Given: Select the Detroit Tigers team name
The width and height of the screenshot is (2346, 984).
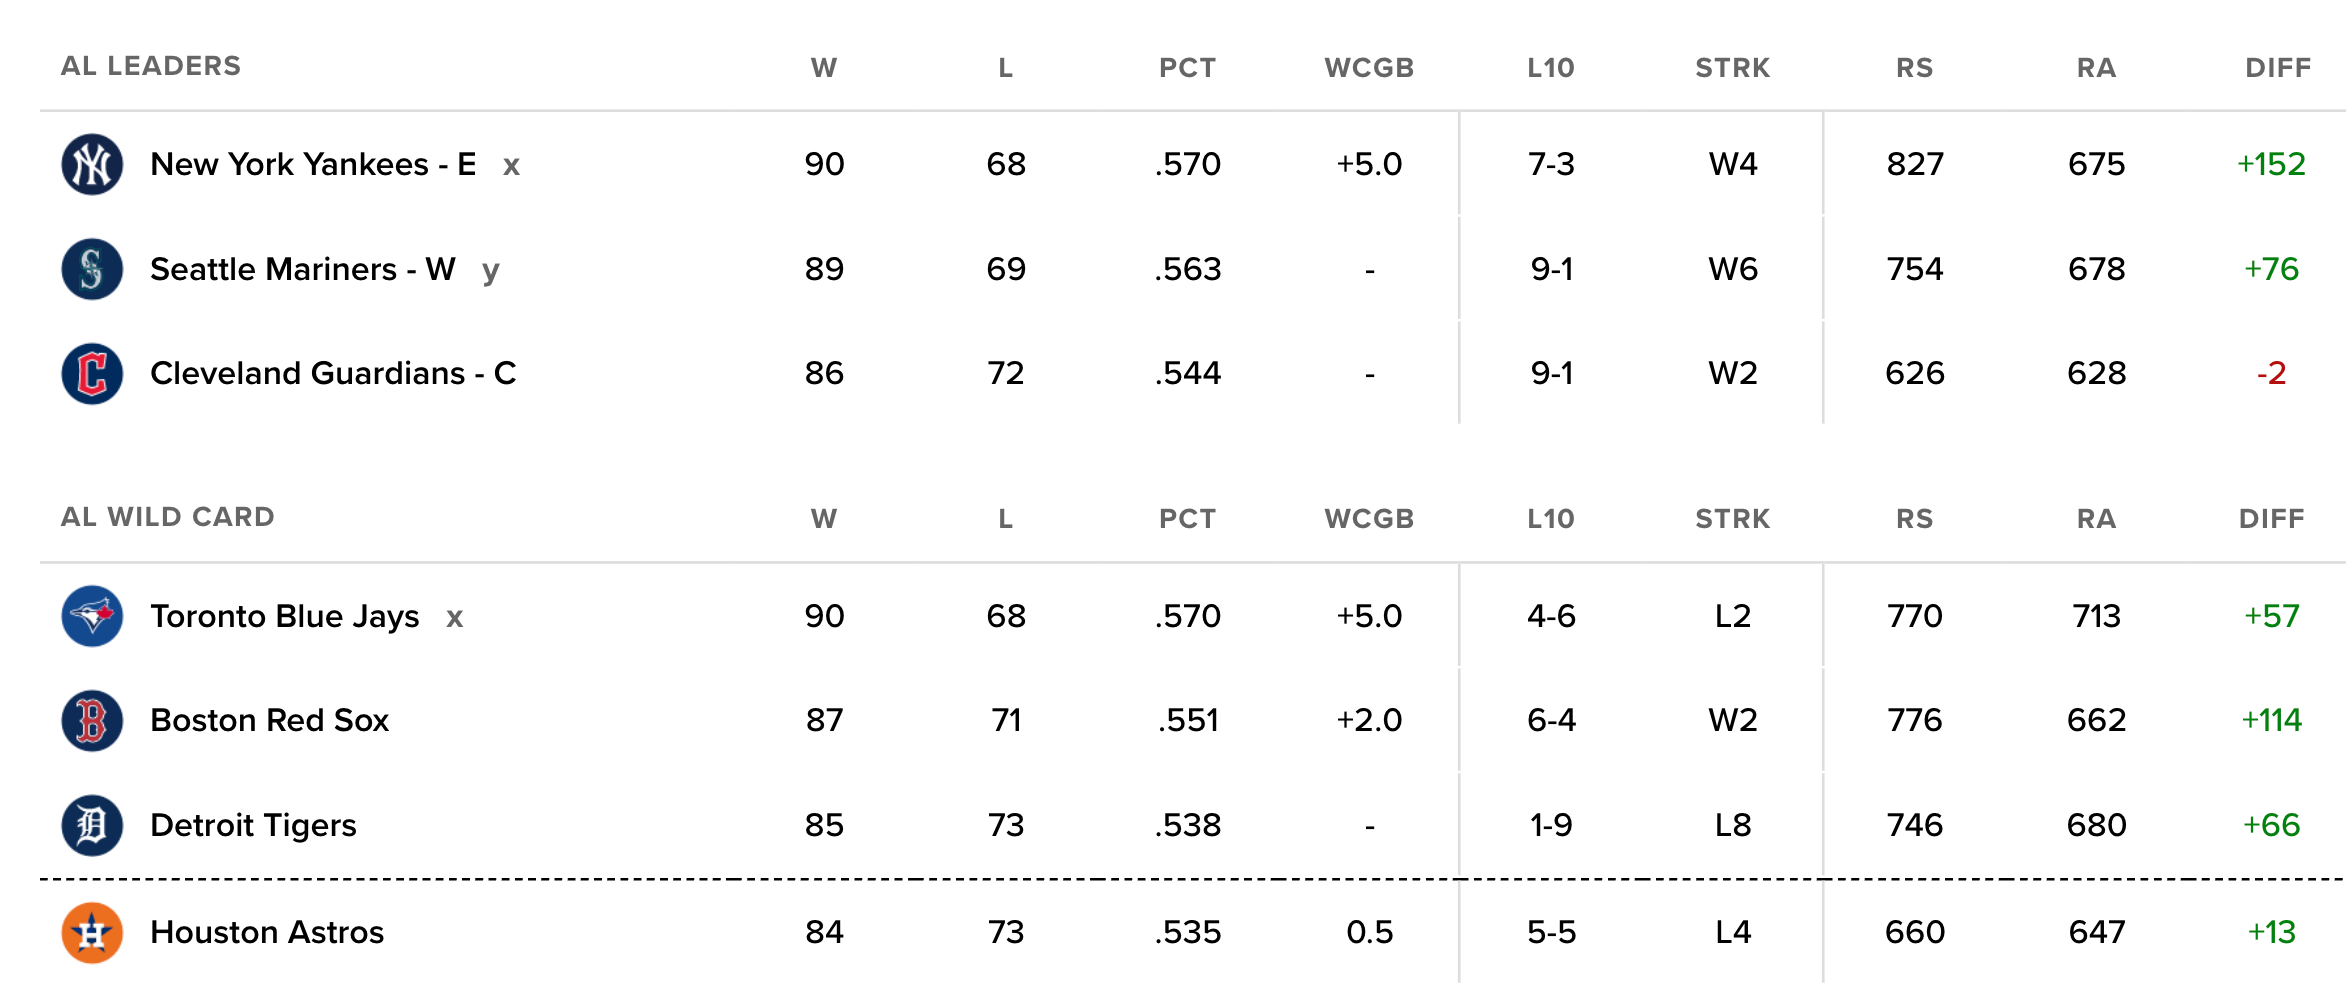Looking at the screenshot, I should click(253, 825).
